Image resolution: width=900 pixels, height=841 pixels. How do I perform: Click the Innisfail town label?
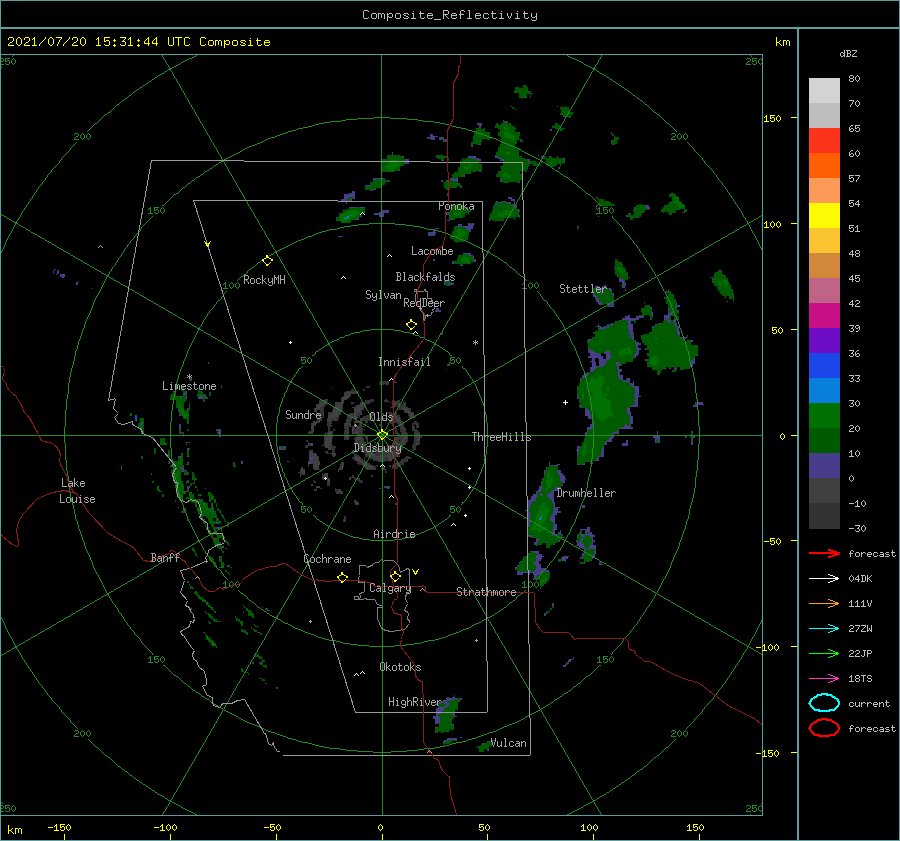(x=405, y=362)
